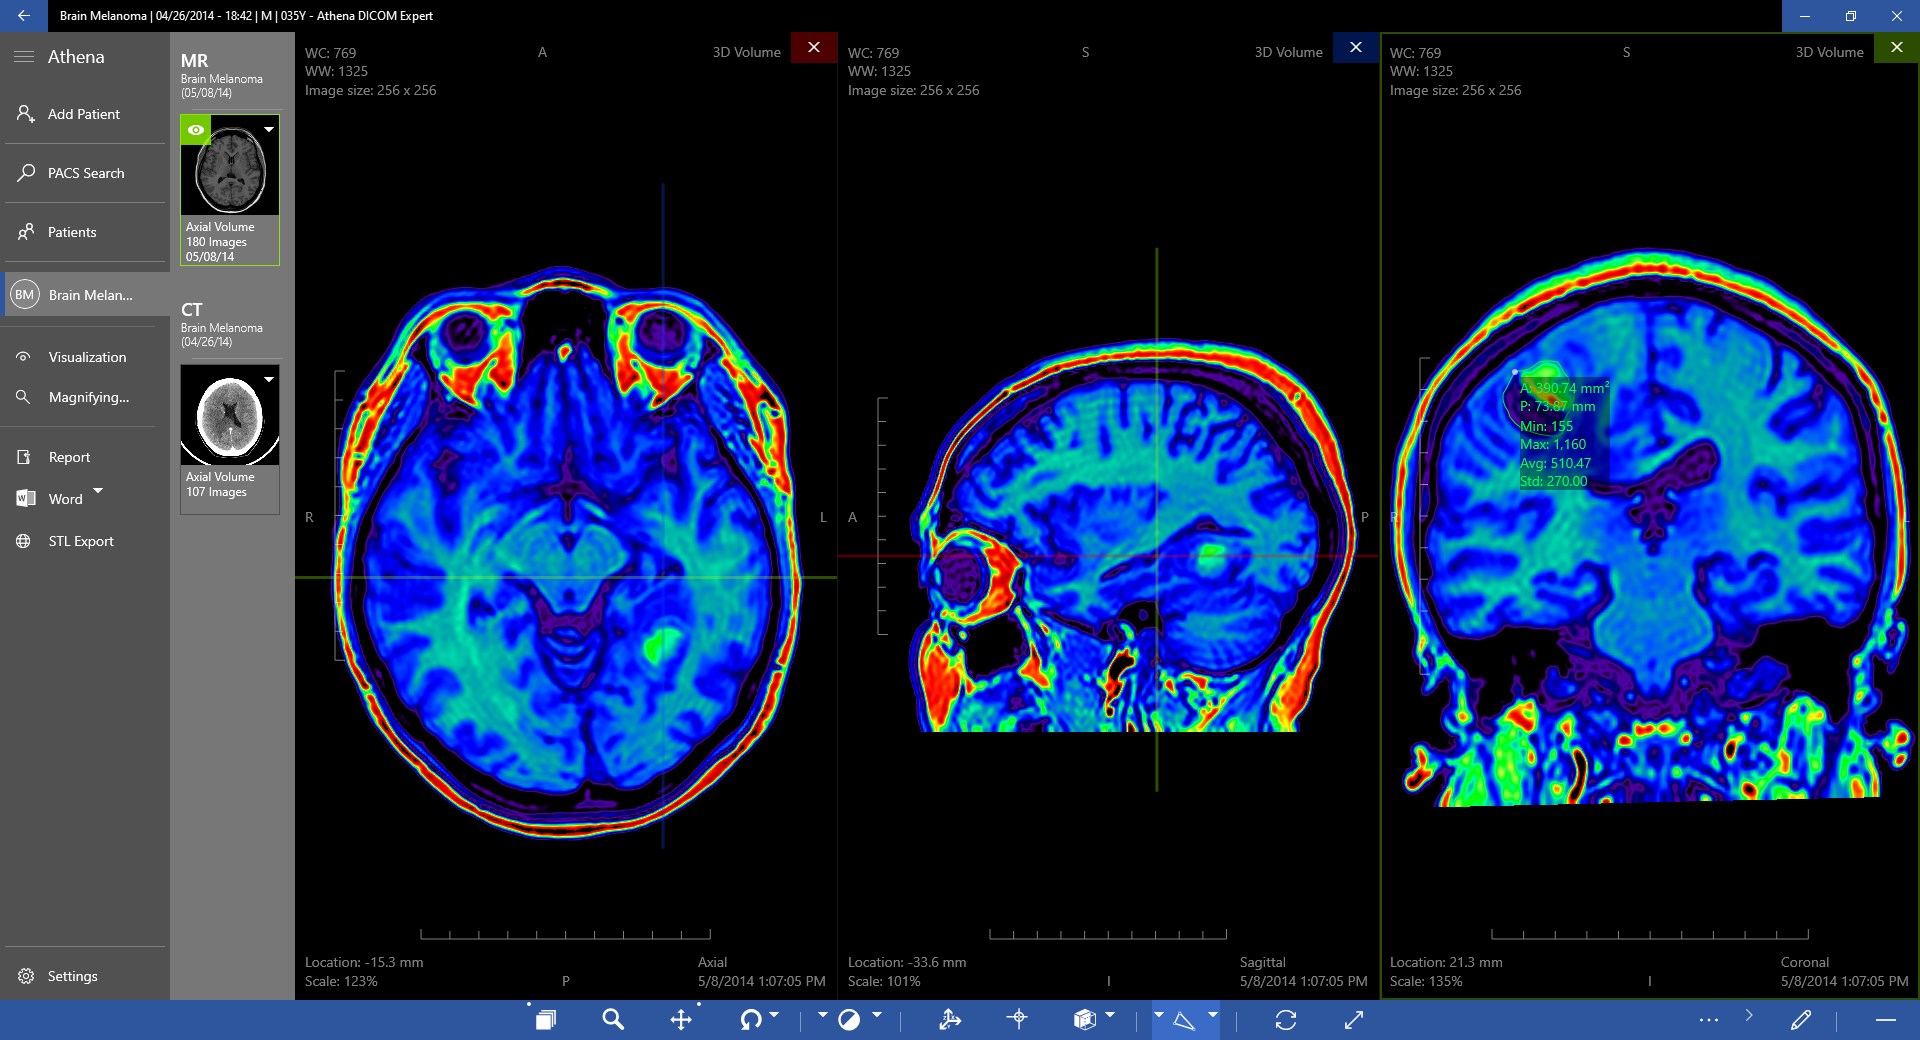Open the MR thumbnail dropdown arrow
Screen dimensions: 1920x1040
coord(268,130)
